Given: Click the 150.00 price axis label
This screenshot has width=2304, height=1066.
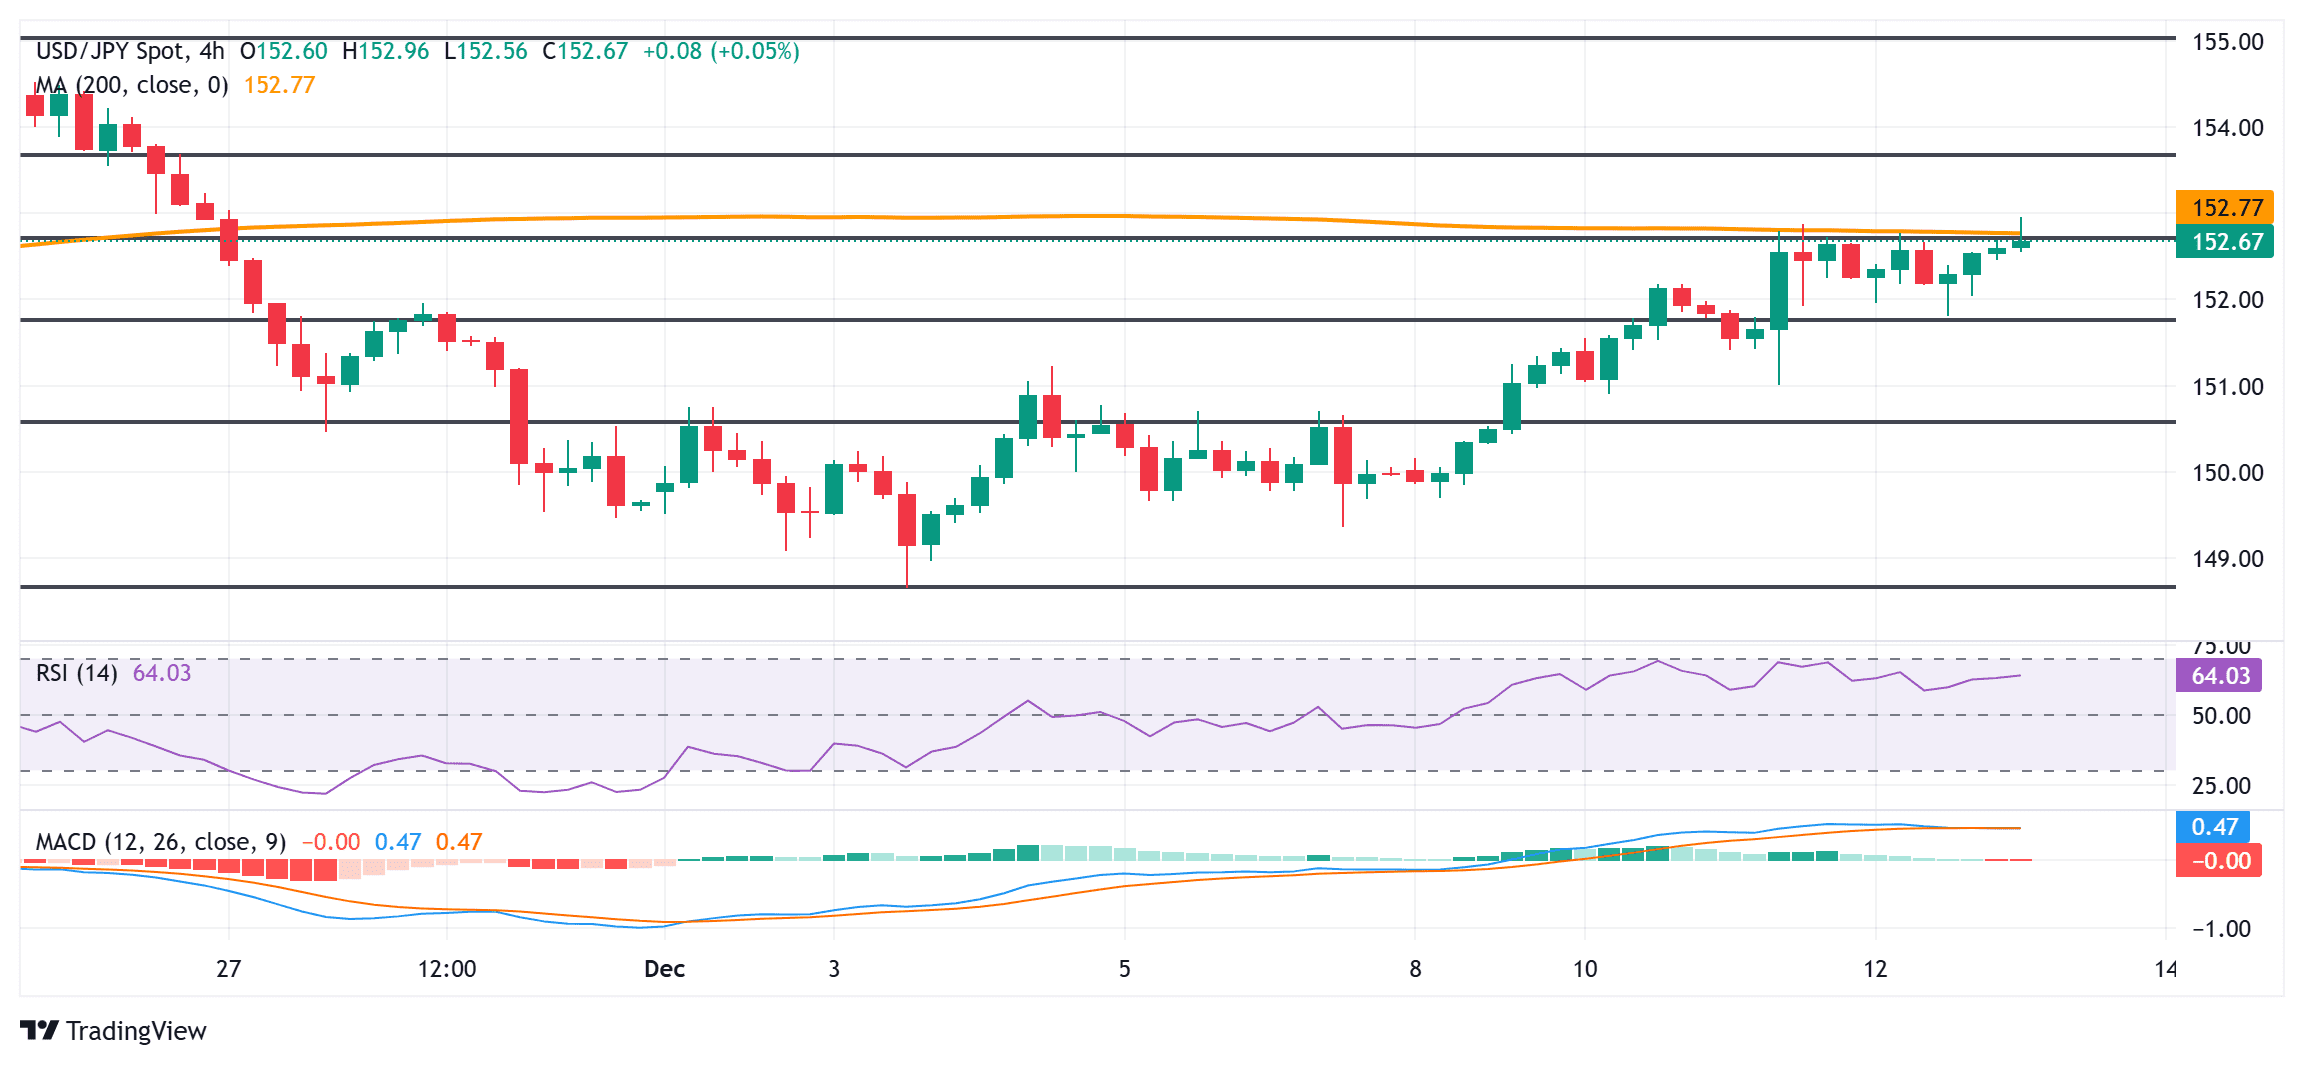Looking at the screenshot, I should [x=2228, y=473].
